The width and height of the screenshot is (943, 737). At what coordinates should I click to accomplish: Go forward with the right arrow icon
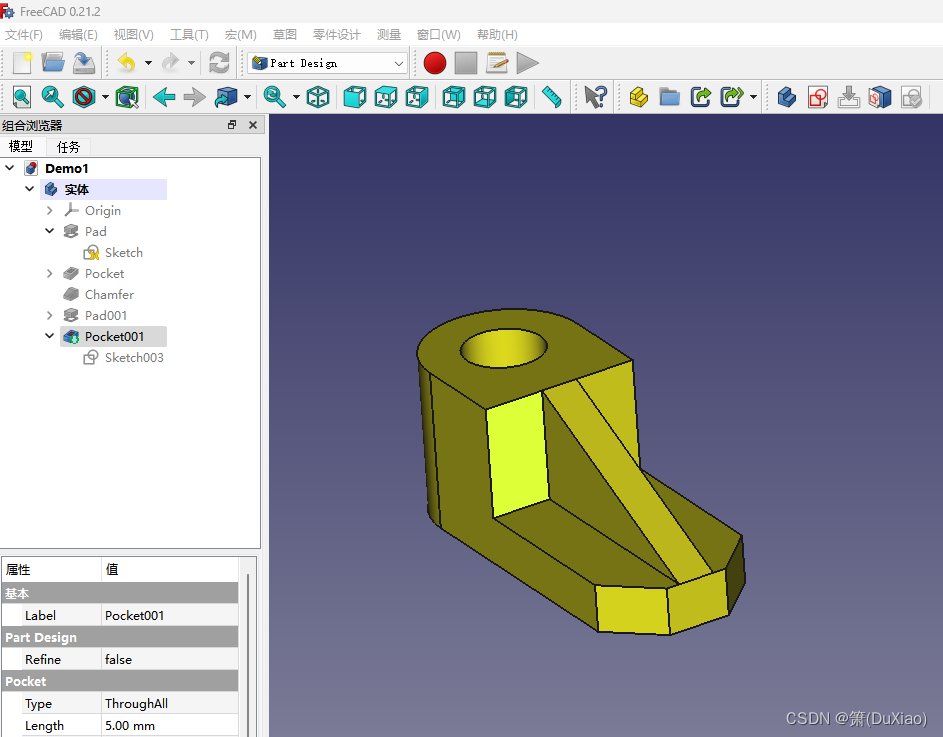[x=195, y=97]
